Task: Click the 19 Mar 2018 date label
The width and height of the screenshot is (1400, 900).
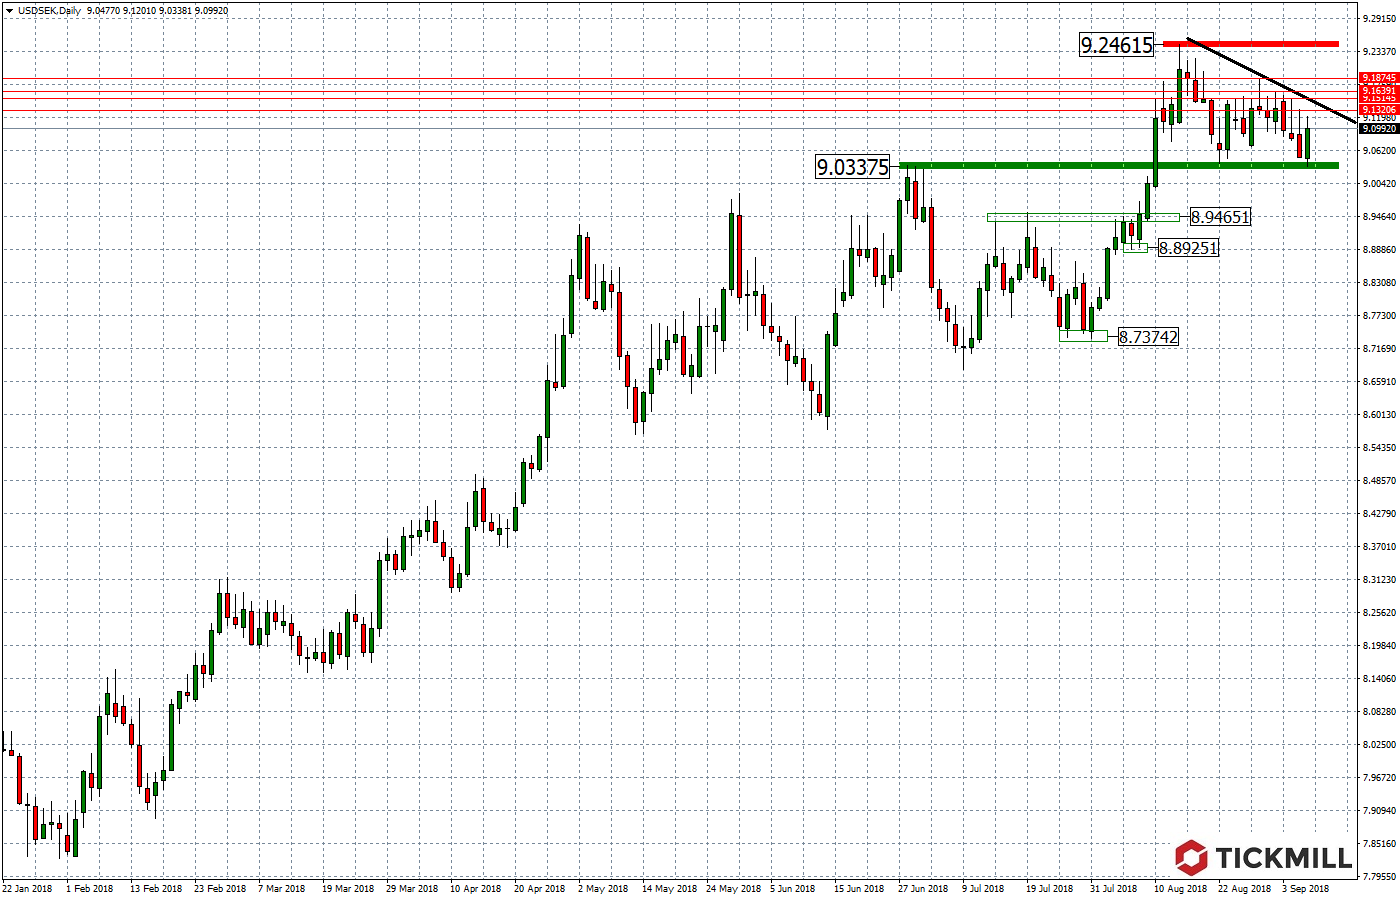Action: 348,888
